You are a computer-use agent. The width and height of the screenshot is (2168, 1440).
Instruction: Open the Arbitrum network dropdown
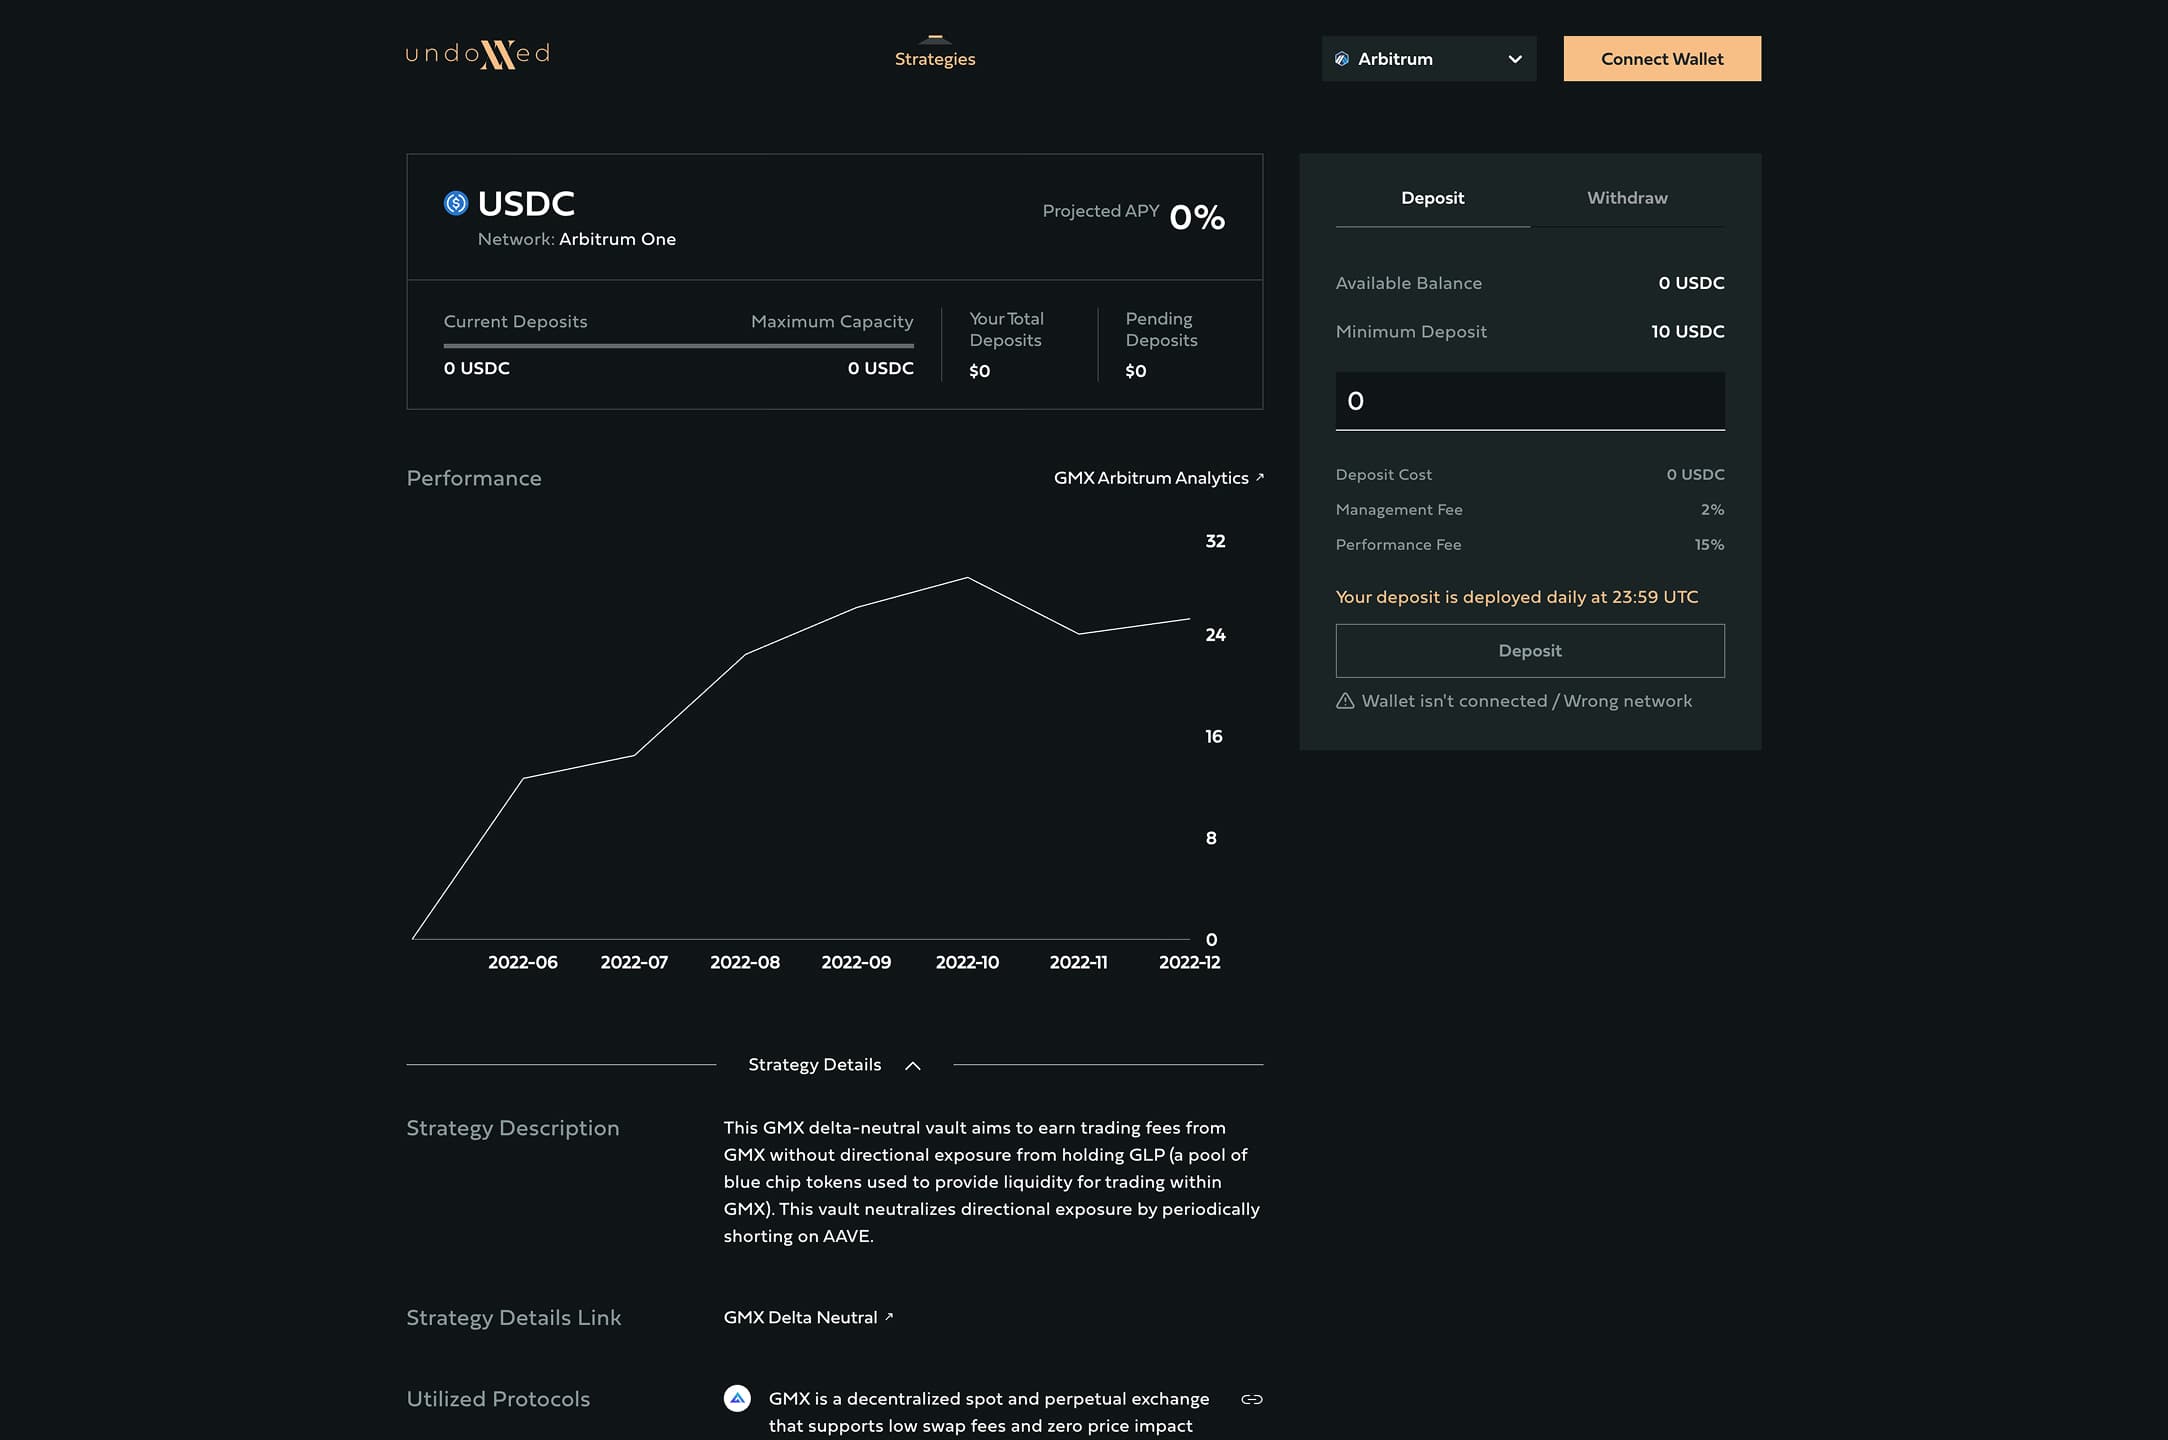click(x=1428, y=59)
